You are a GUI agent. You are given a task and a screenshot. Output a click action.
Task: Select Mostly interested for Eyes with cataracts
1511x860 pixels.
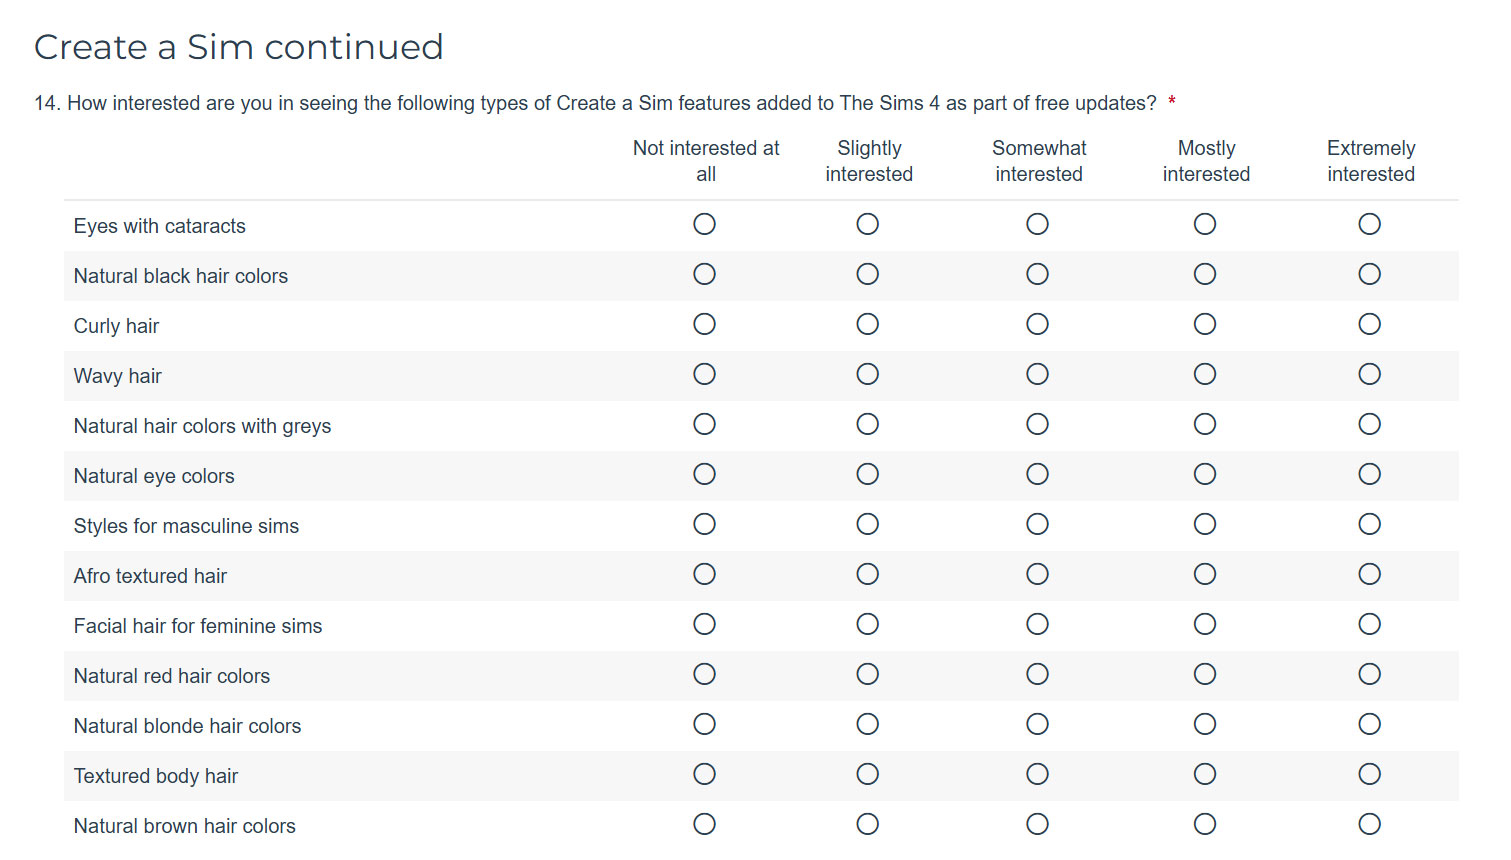(x=1205, y=224)
